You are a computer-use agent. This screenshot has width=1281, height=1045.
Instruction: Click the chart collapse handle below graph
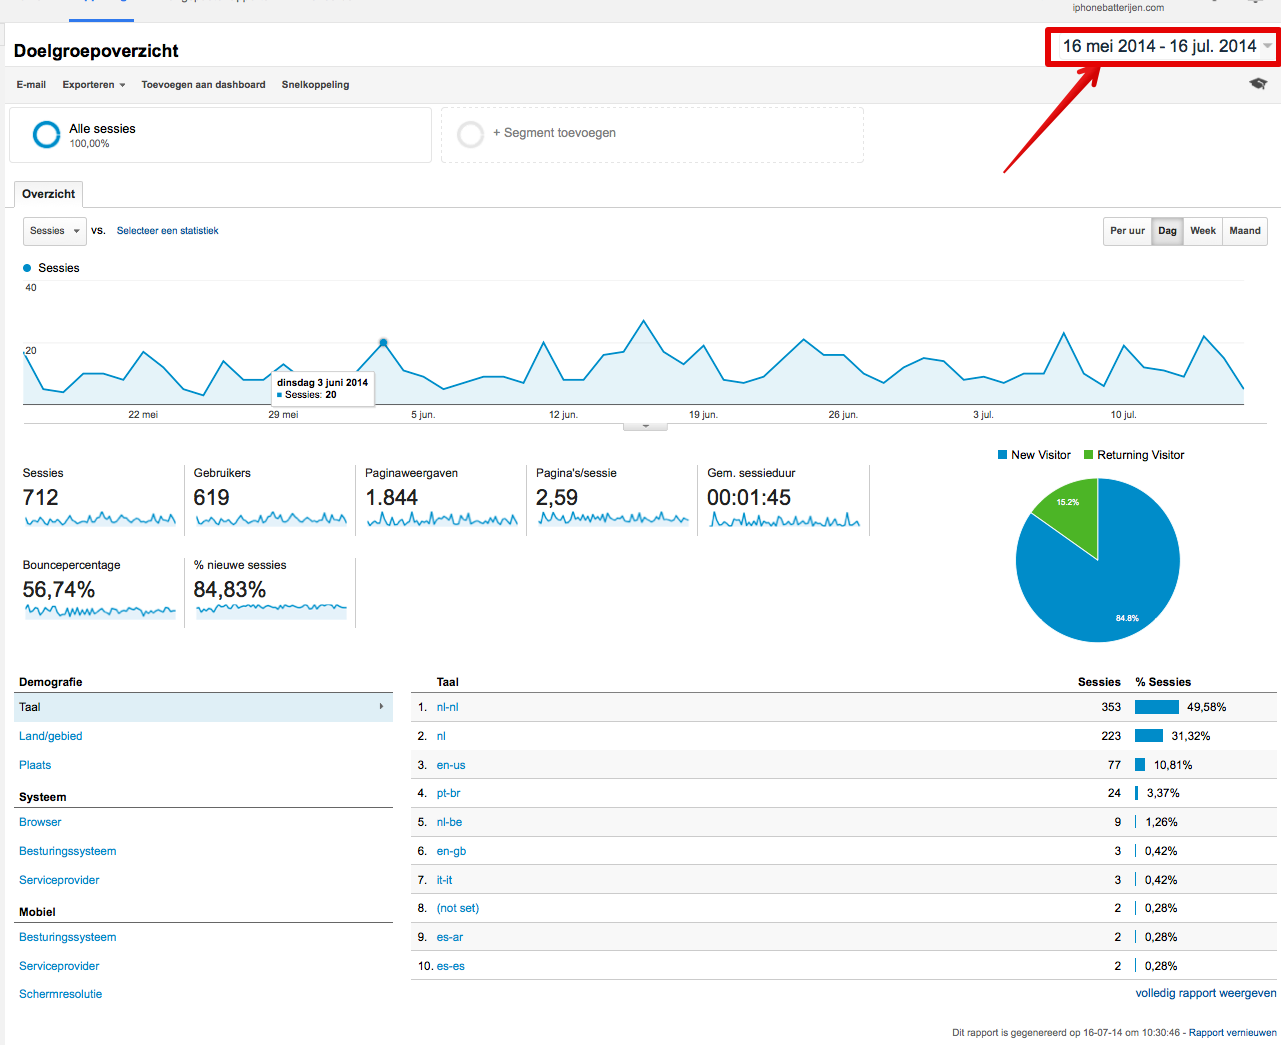click(x=645, y=426)
